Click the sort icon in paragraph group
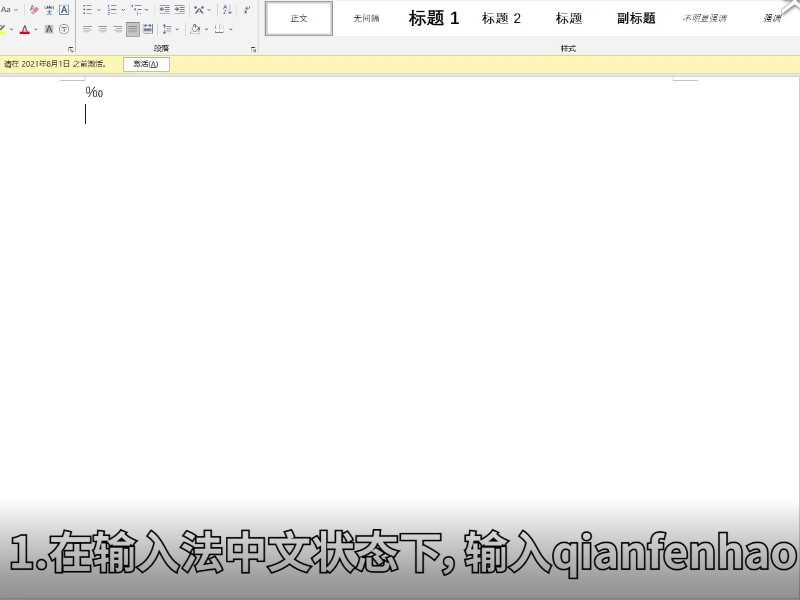This screenshot has width=800, height=600. [227, 10]
